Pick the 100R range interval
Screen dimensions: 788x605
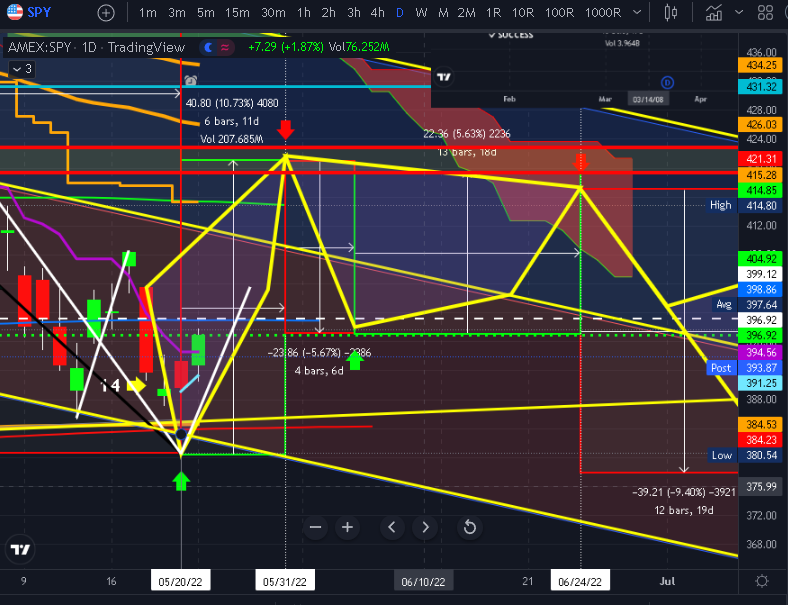tap(559, 13)
